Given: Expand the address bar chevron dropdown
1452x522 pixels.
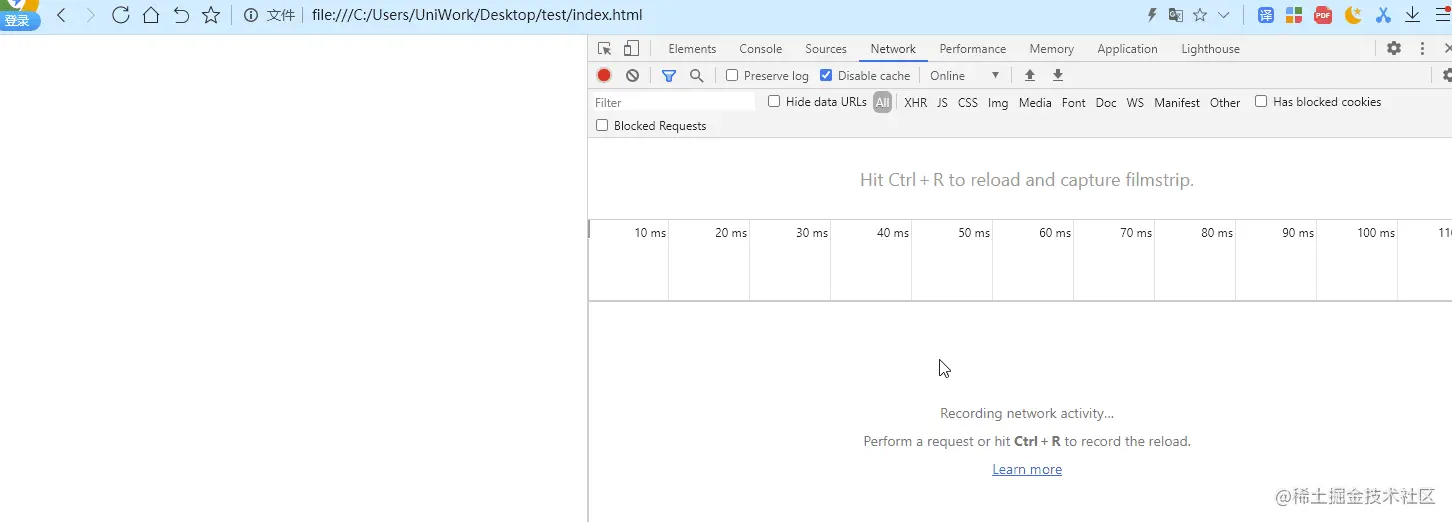Looking at the screenshot, I should 1223,15.
